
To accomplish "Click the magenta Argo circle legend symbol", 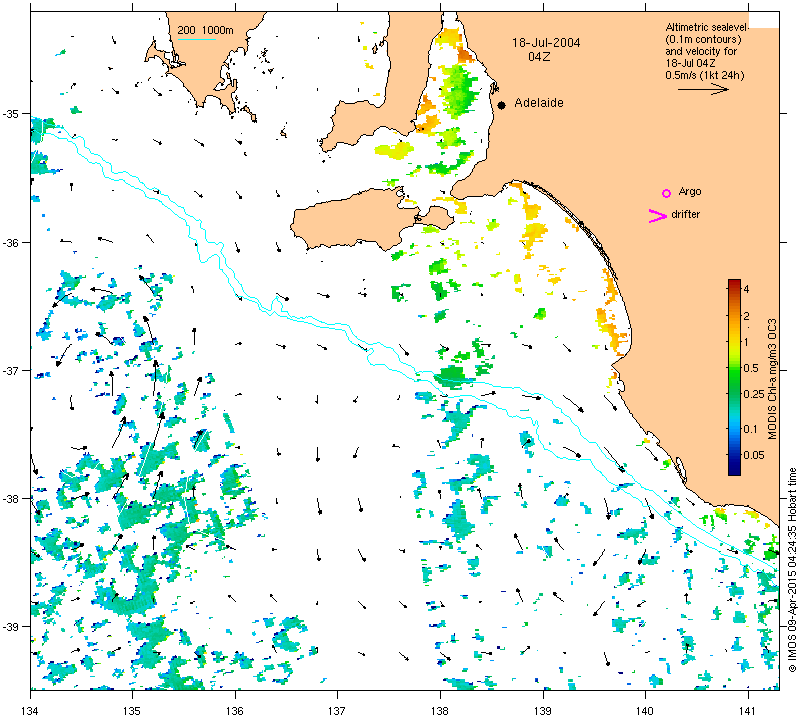I will 666,193.
